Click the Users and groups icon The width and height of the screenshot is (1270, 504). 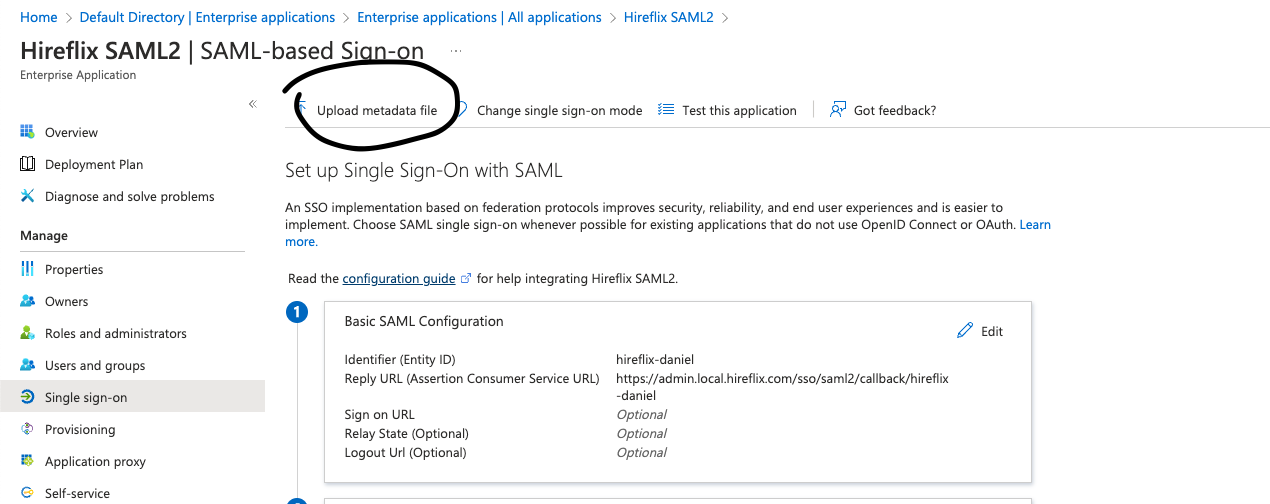click(27, 365)
